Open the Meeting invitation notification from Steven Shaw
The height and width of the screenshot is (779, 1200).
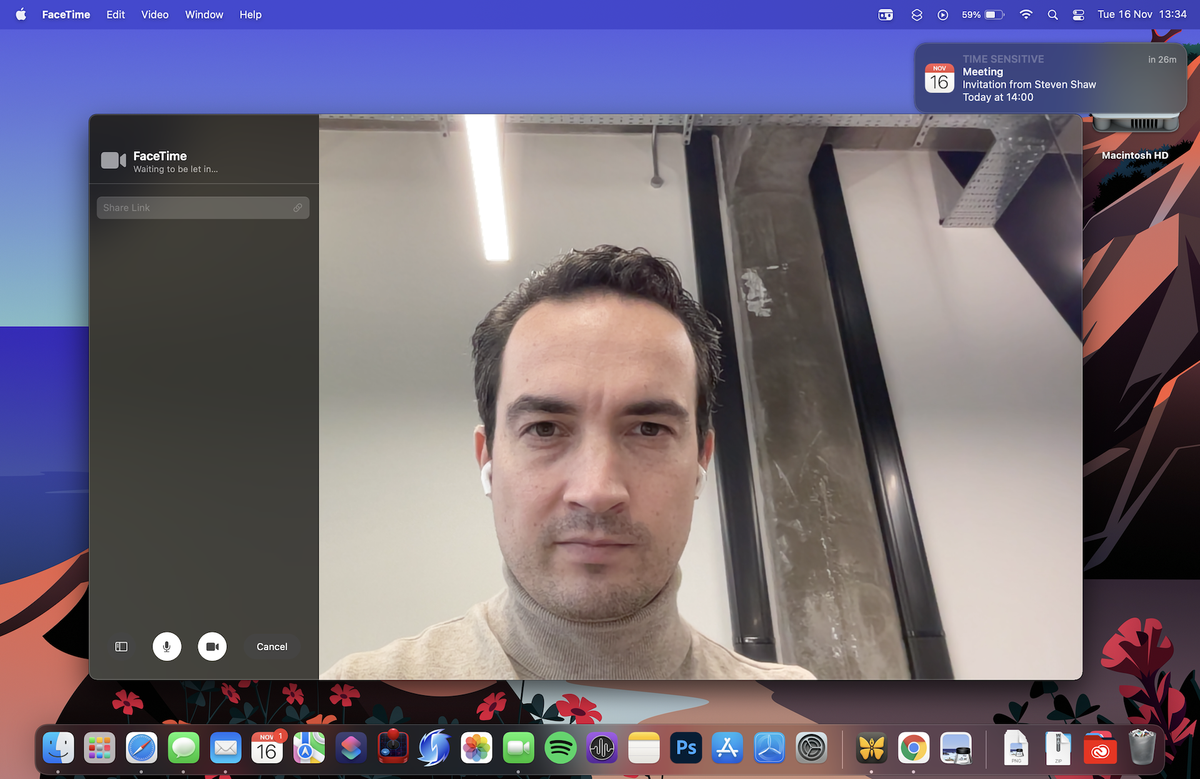pos(1048,78)
